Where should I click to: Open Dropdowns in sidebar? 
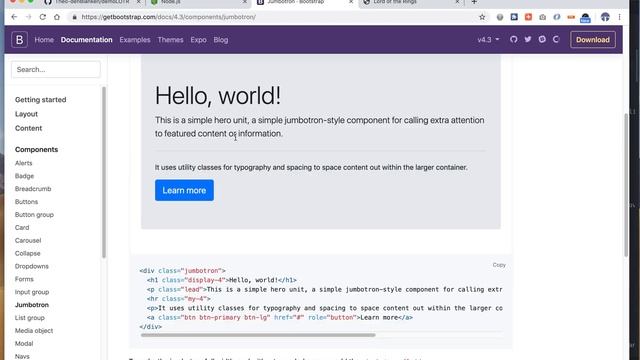[31, 266]
